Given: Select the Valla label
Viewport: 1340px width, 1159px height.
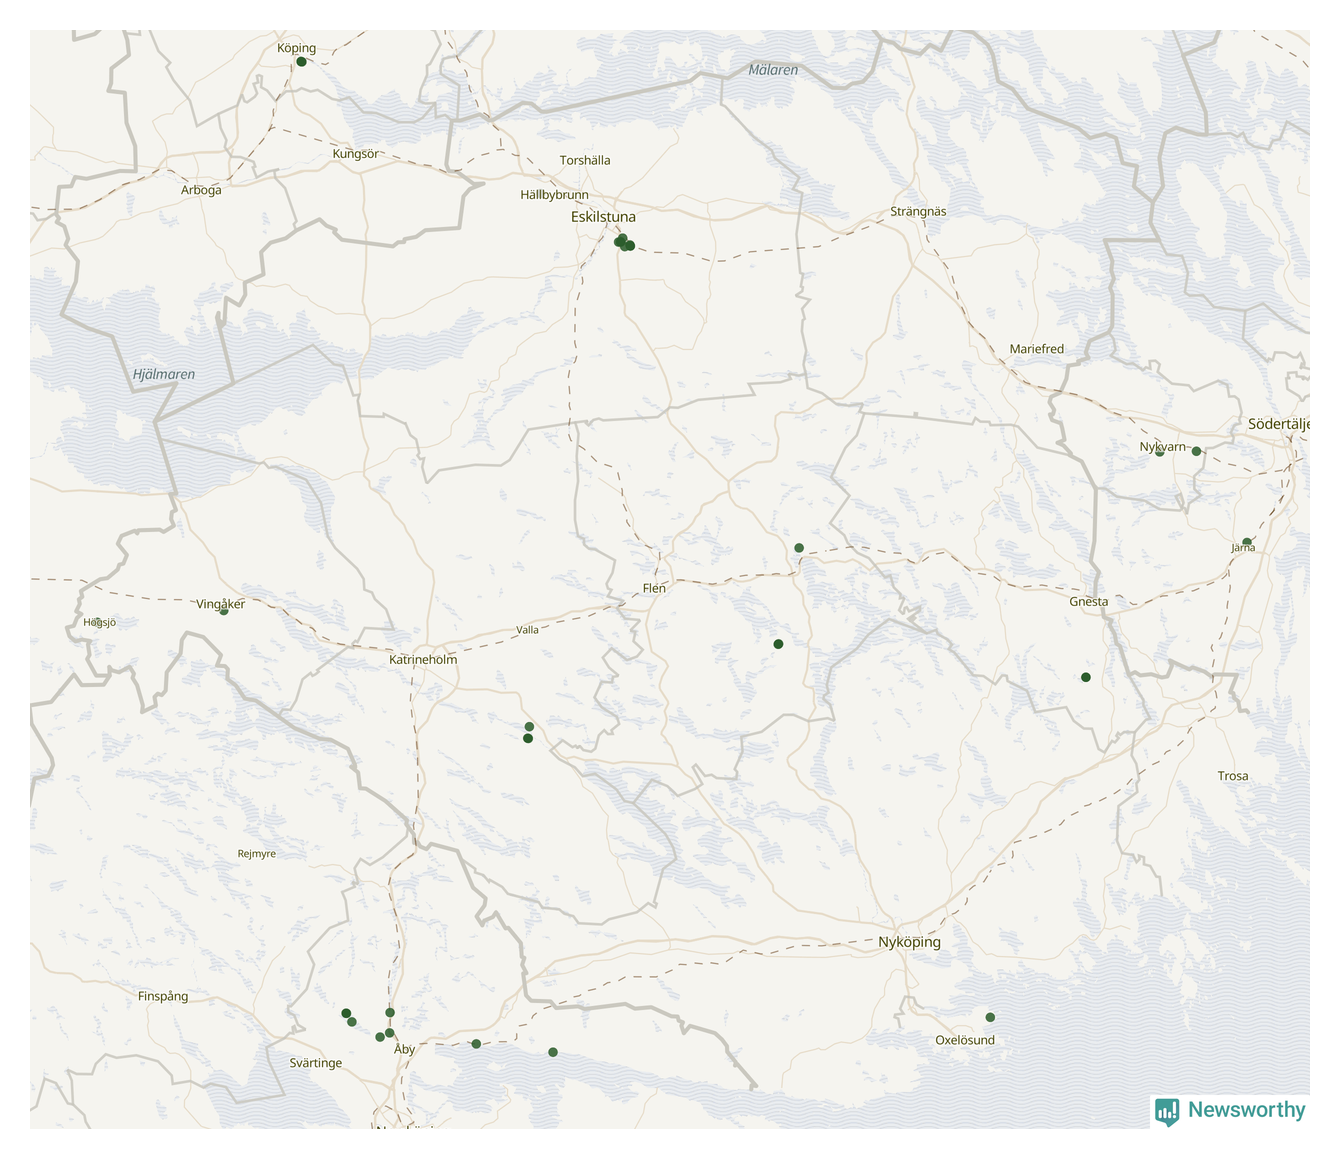Looking at the screenshot, I should [527, 630].
